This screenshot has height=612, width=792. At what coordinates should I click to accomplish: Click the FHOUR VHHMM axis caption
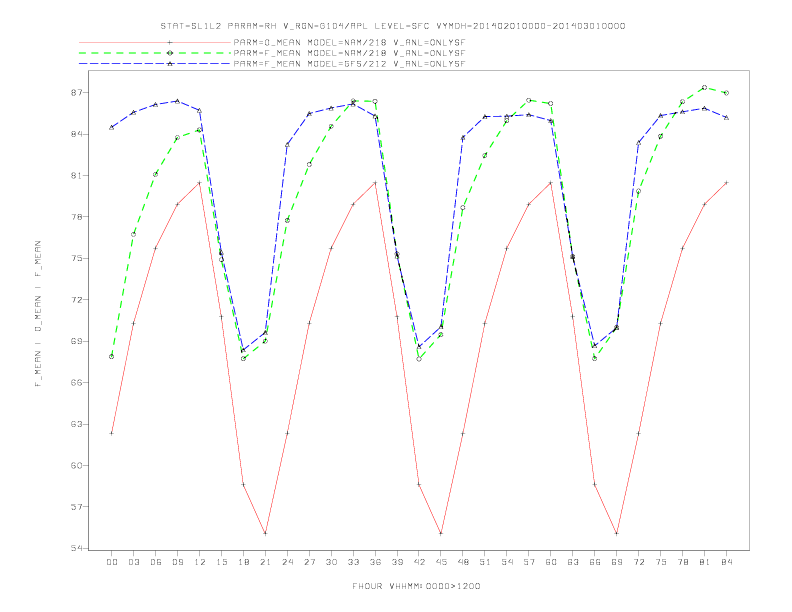pos(416,586)
